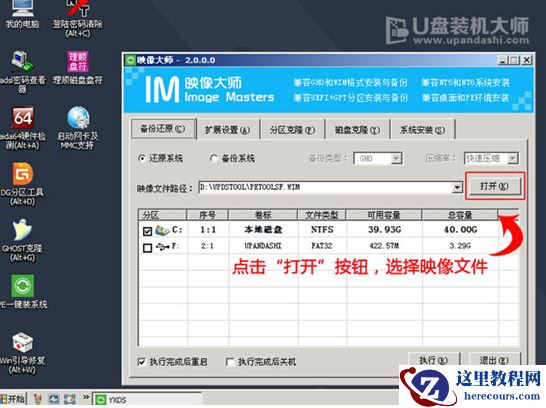Viewport: 546px width, 408px height.
Task: Toggle 执行完成后重启 checkbox
Action: tap(141, 362)
